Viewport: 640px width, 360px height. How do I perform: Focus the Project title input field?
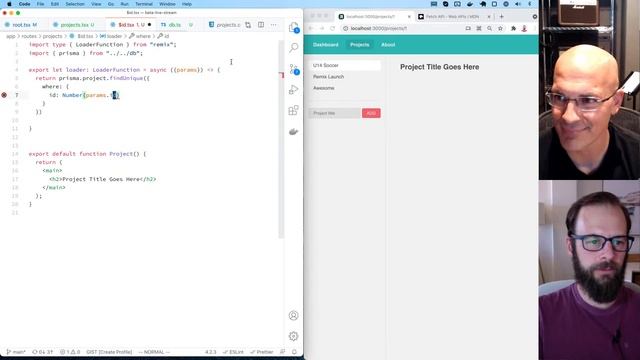coord(335,113)
